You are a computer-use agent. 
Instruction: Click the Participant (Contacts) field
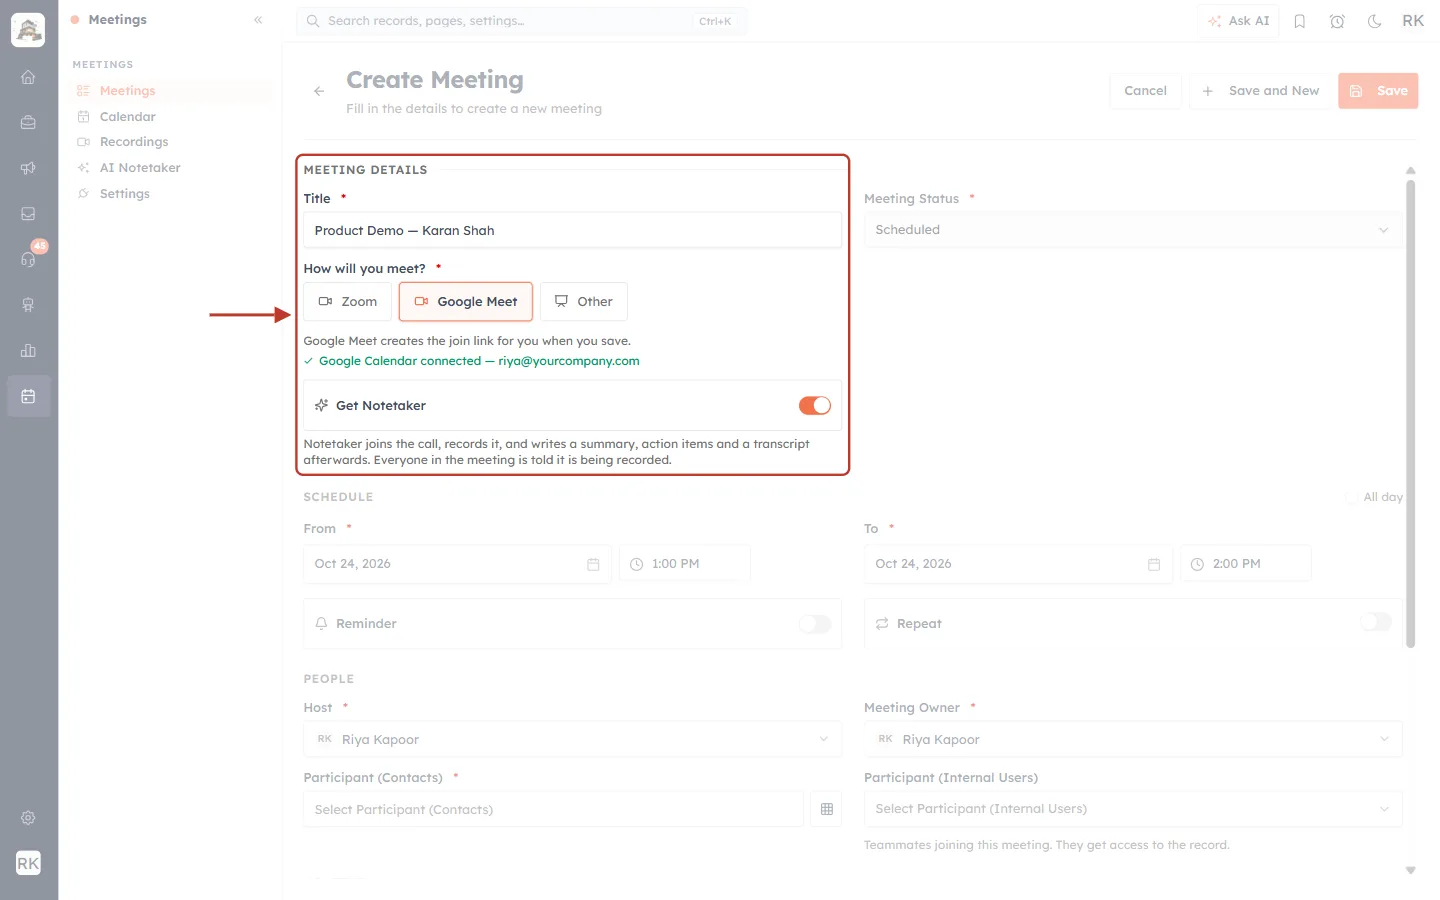tap(553, 809)
